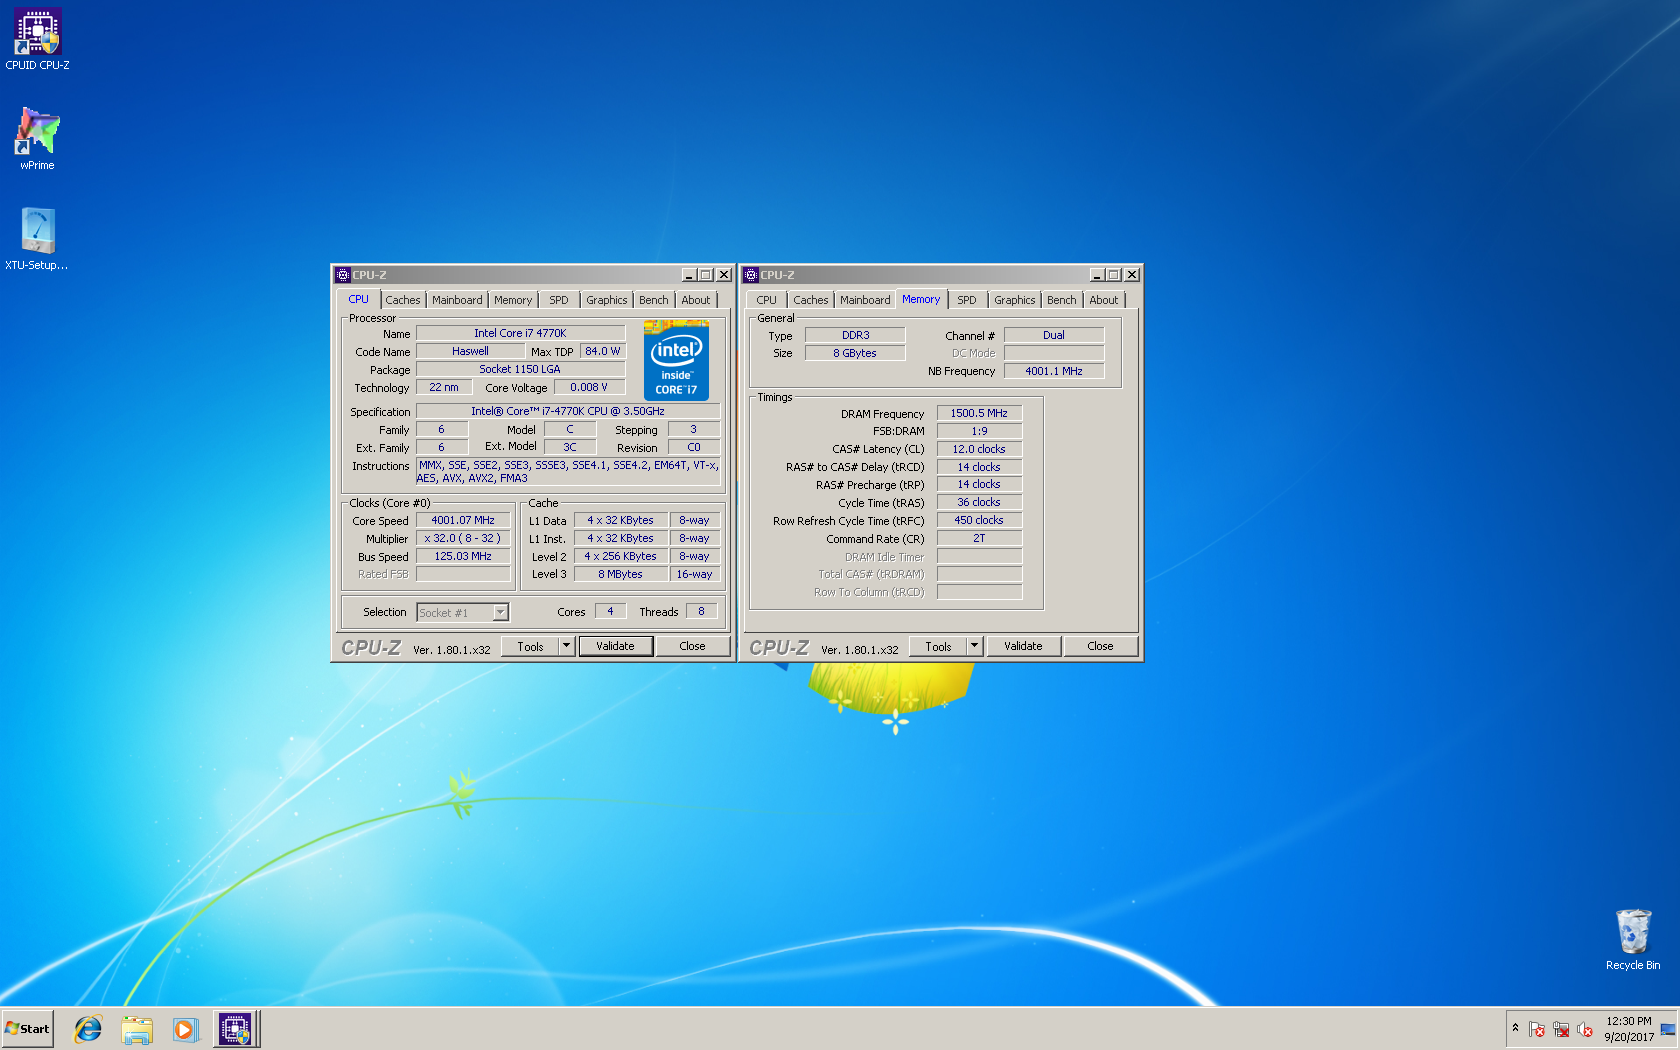Open the Recycle Bin
Viewport: 1680px width, 1050px height.
1632,939
